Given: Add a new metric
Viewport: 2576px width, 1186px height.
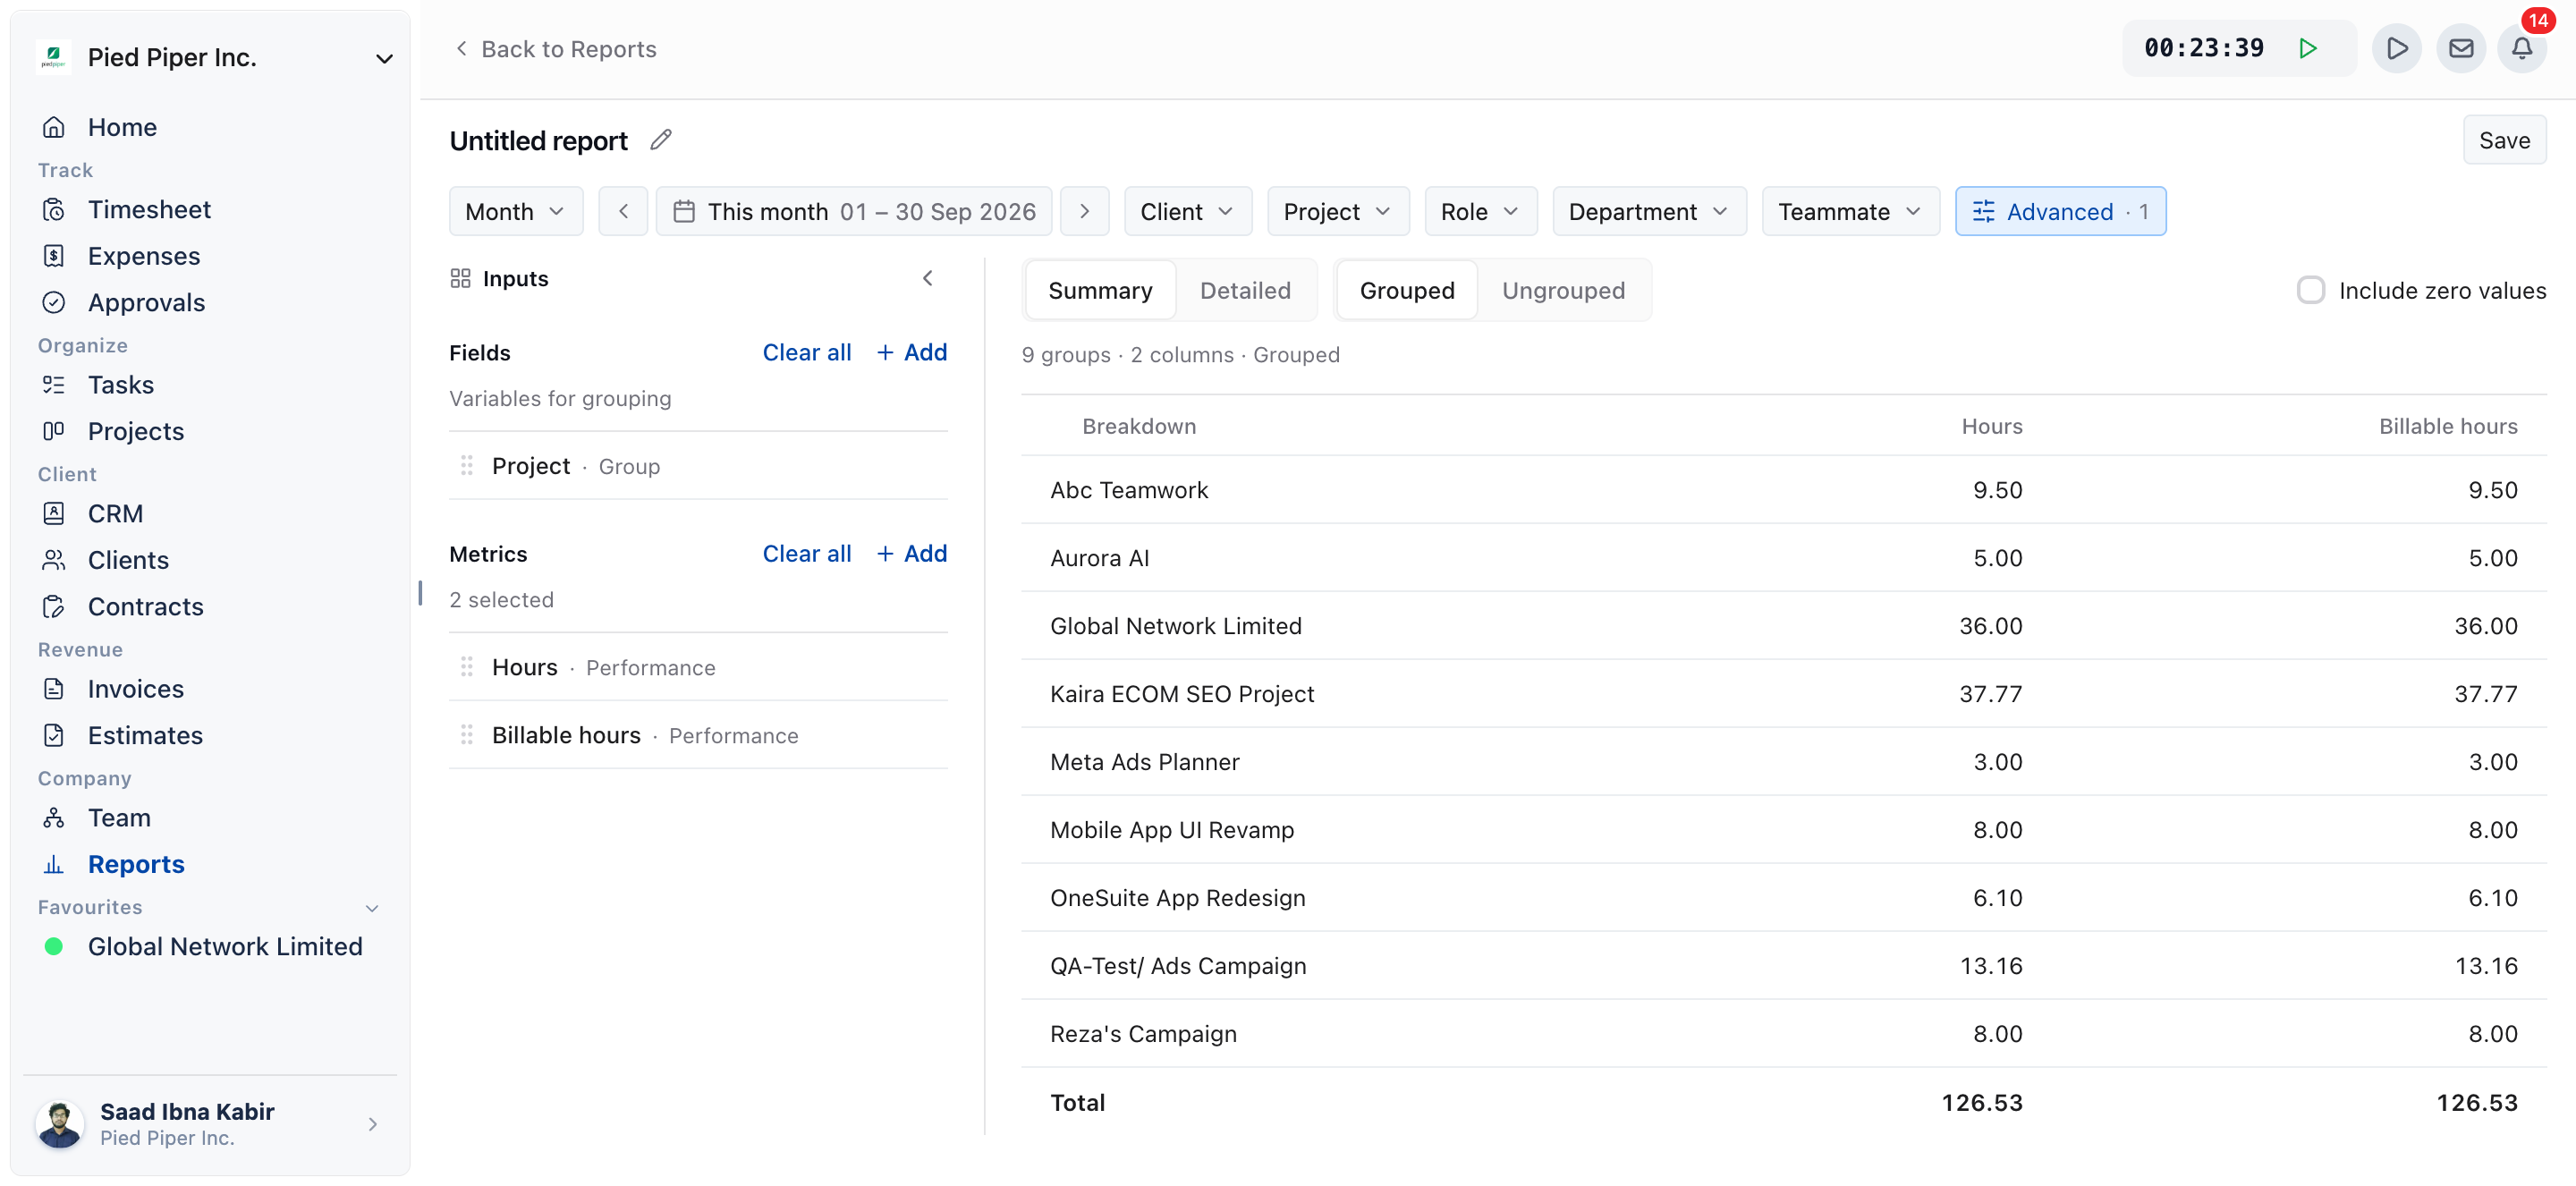Looking at the screenshot, I should coord(911,553).
